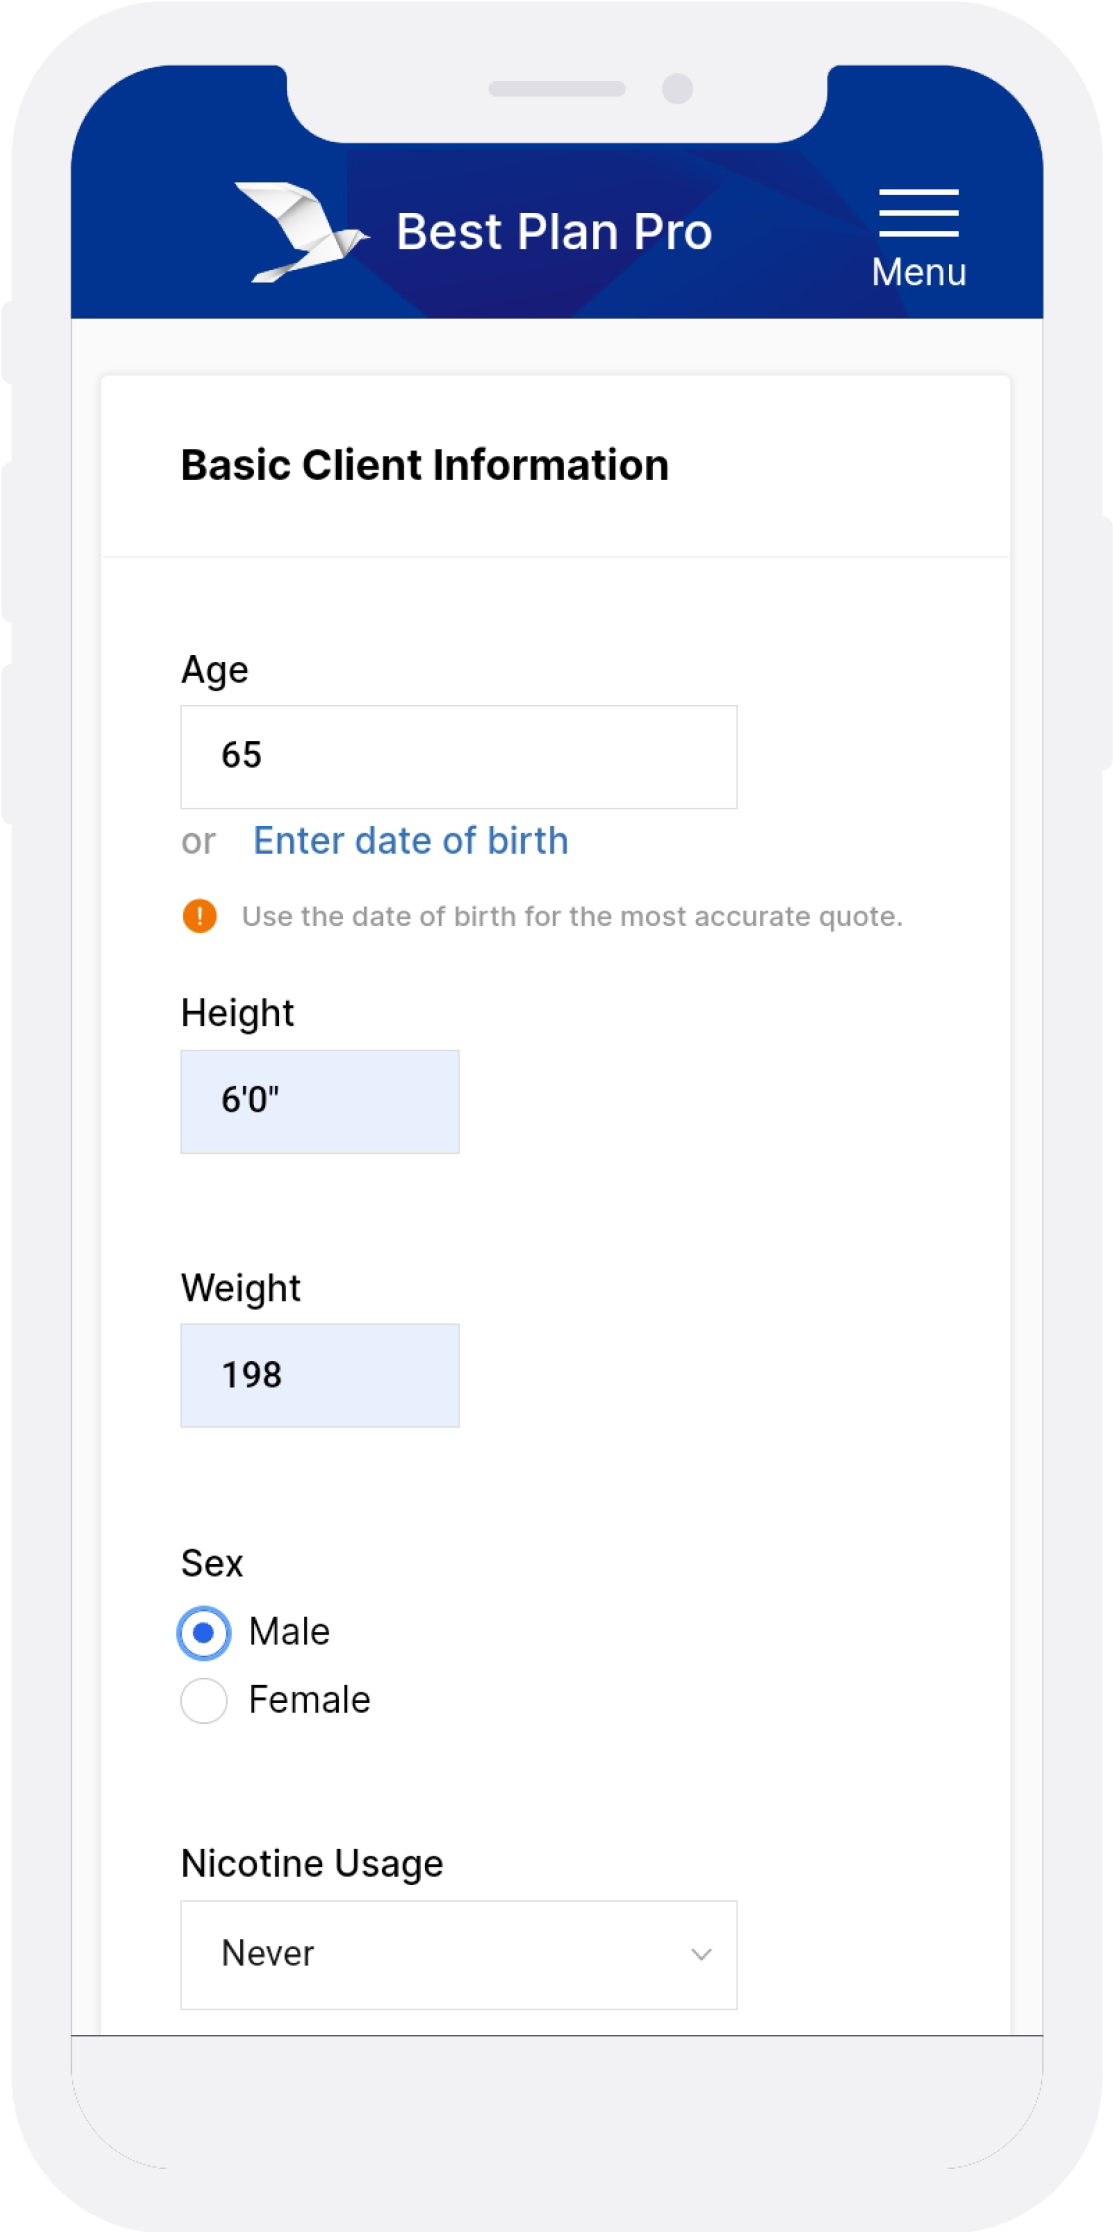Screen dimensions: 1113x2232
Task: Click the Basic Client Information heading
Action: click(x=425, y=465)
